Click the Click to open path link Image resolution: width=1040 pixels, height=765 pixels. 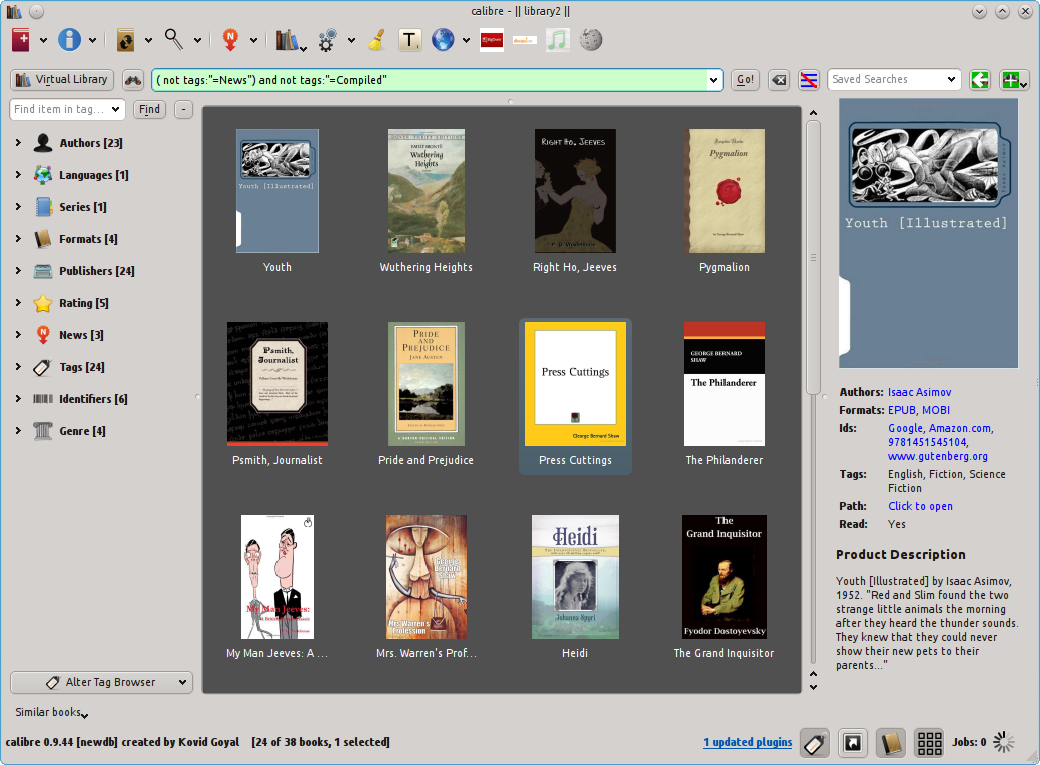[920, 506]
